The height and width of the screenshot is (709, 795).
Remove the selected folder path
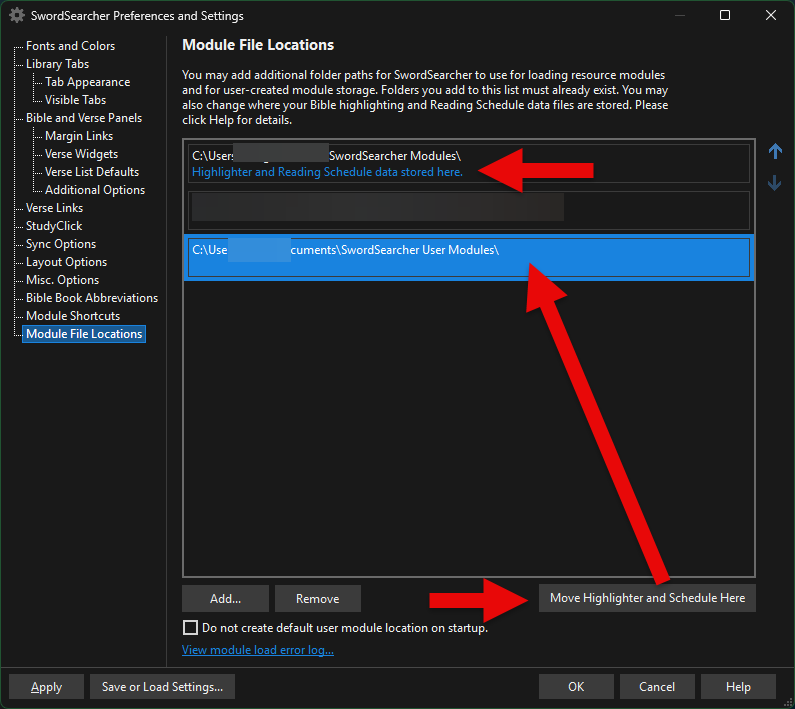317,598
